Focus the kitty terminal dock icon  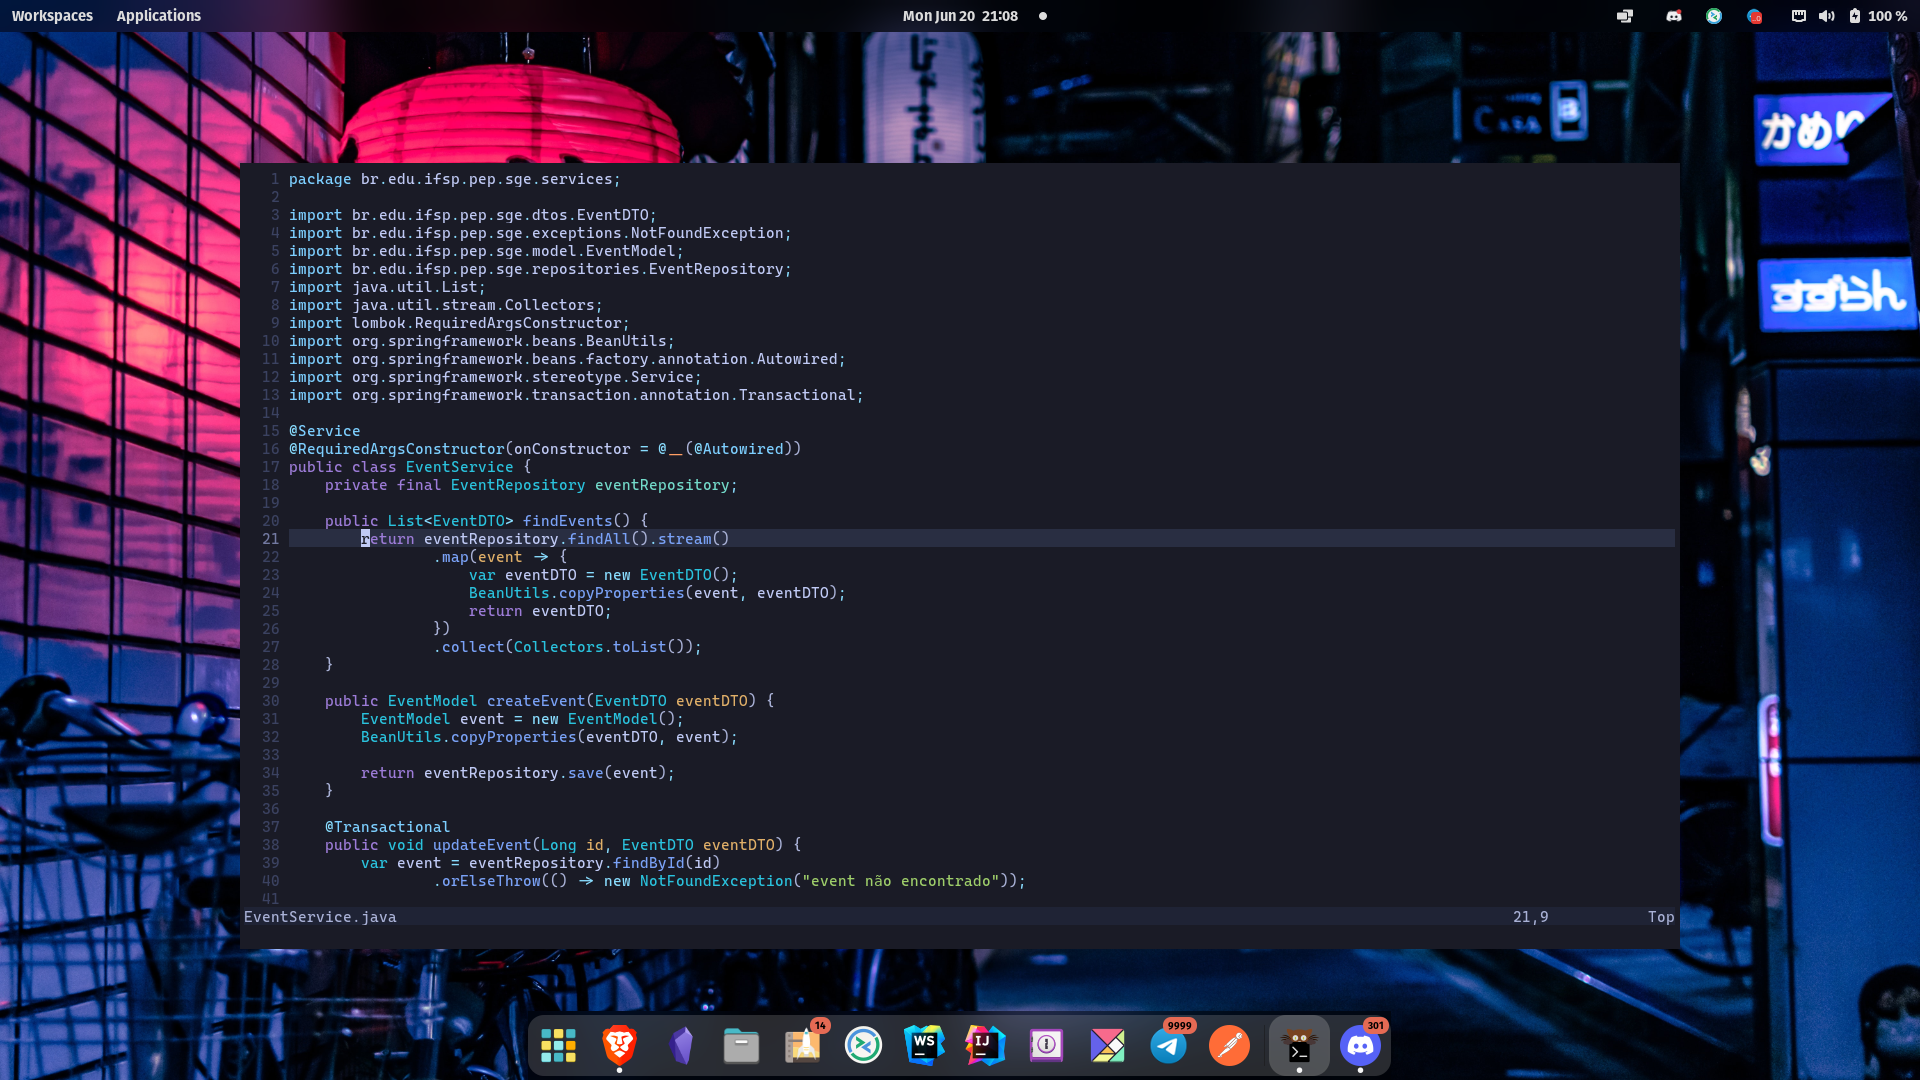[1299, 1046]
